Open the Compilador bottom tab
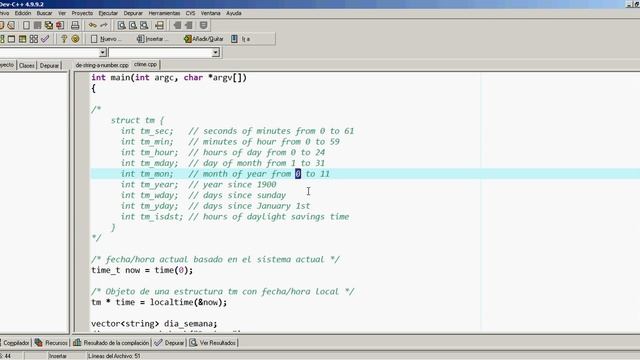 [x=15, y=343]
